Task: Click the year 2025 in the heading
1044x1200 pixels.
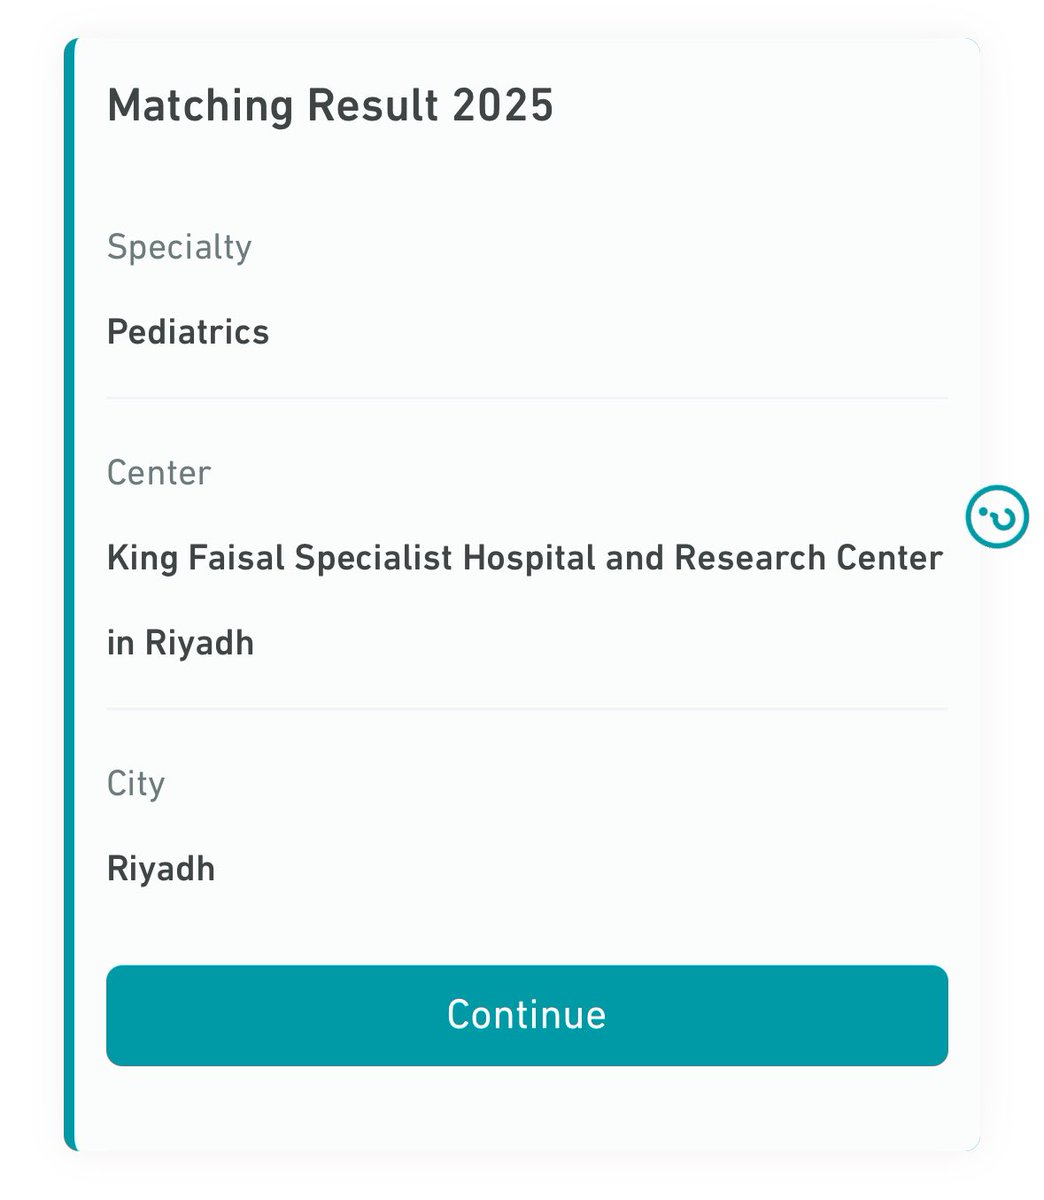Action: click(x=502, y=105)
